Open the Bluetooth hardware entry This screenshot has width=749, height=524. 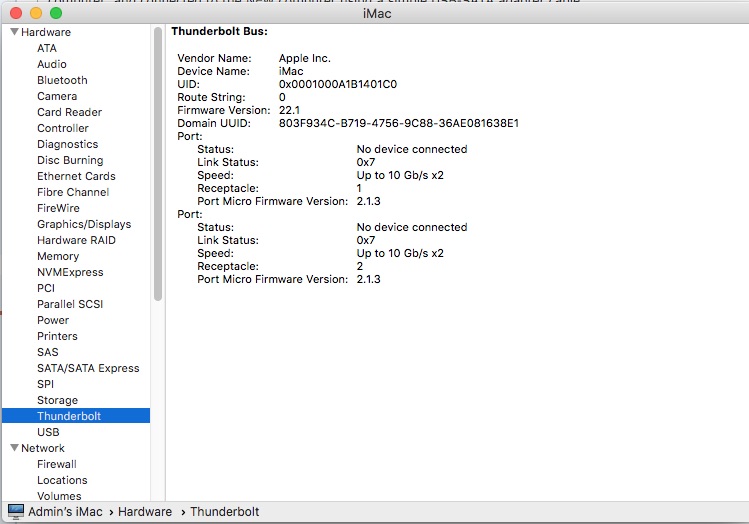point(62,80)
